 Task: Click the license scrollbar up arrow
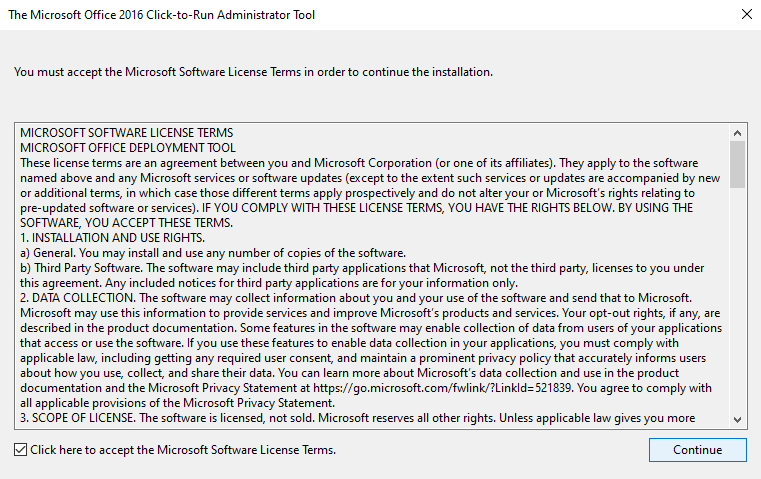[737, 133]
